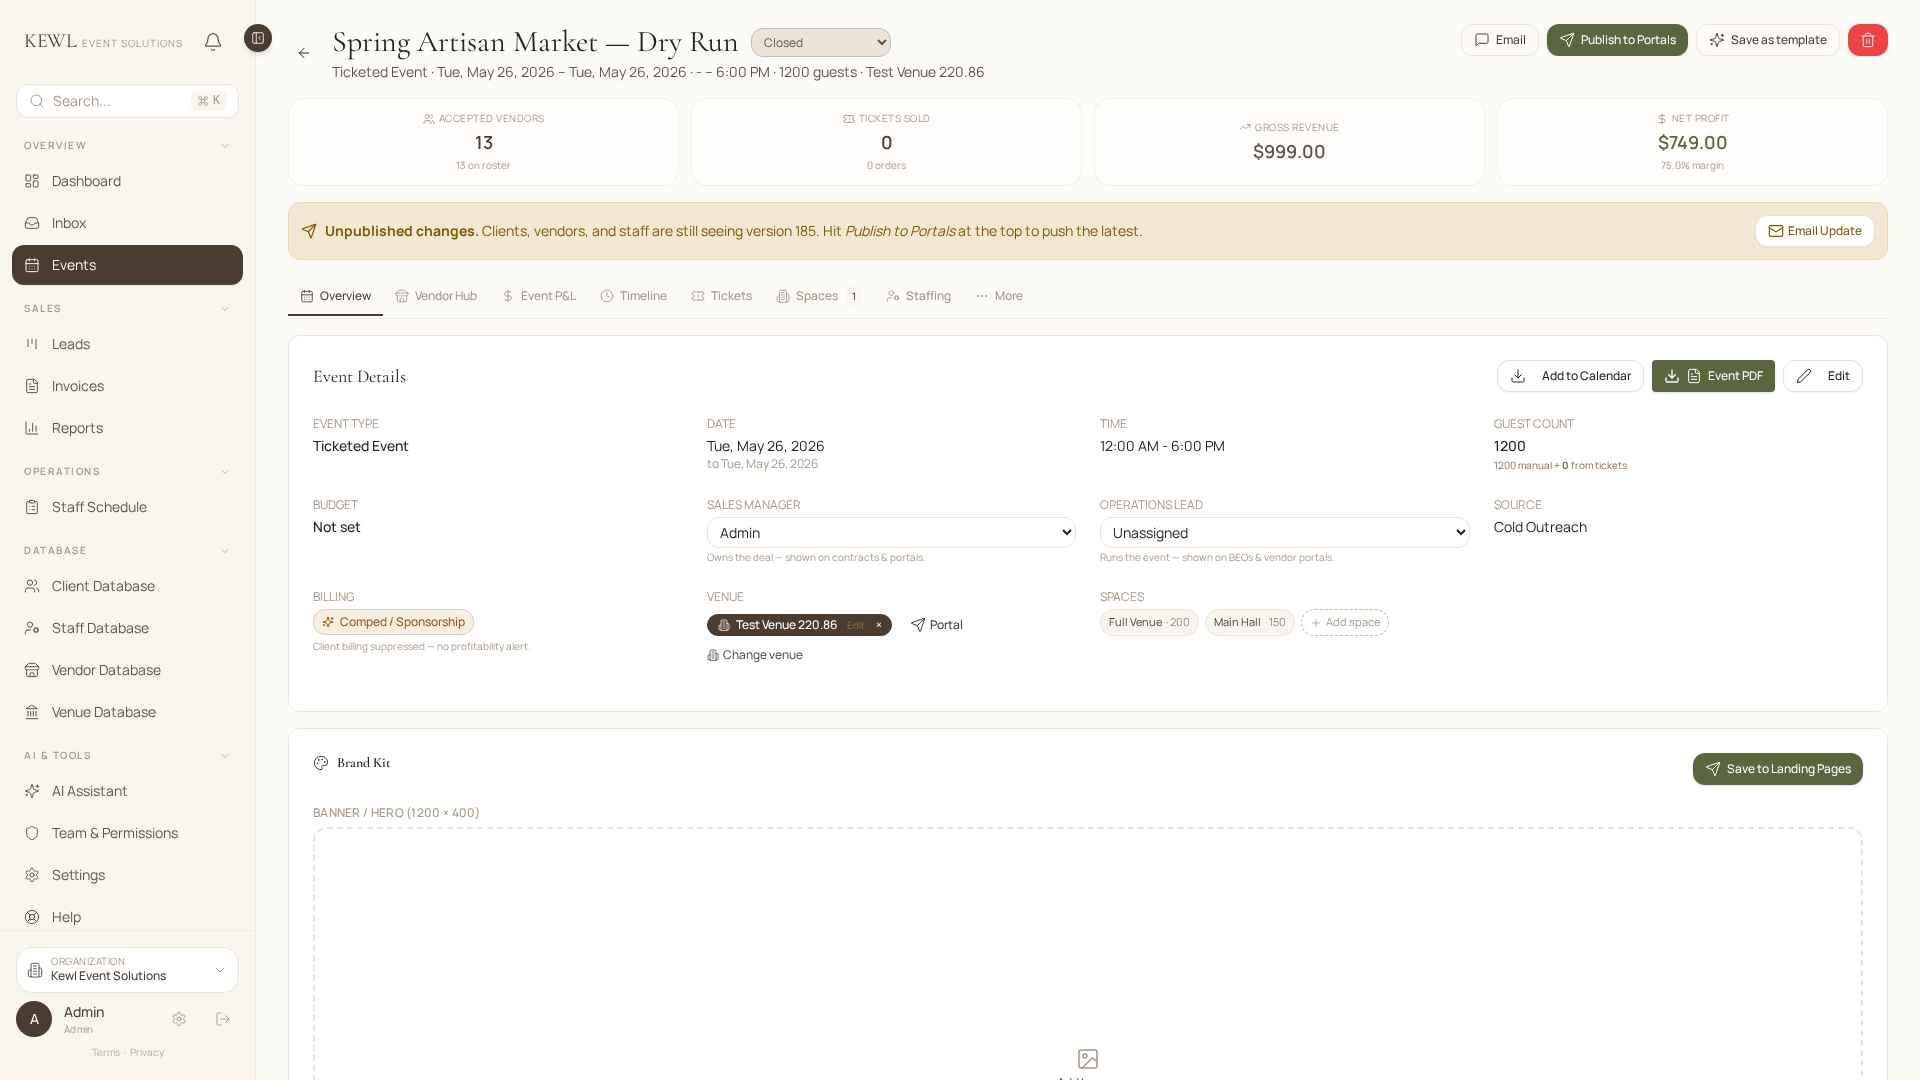Collapse the sidebar panel toggle

pyautogui.click(x=258, y=39)
